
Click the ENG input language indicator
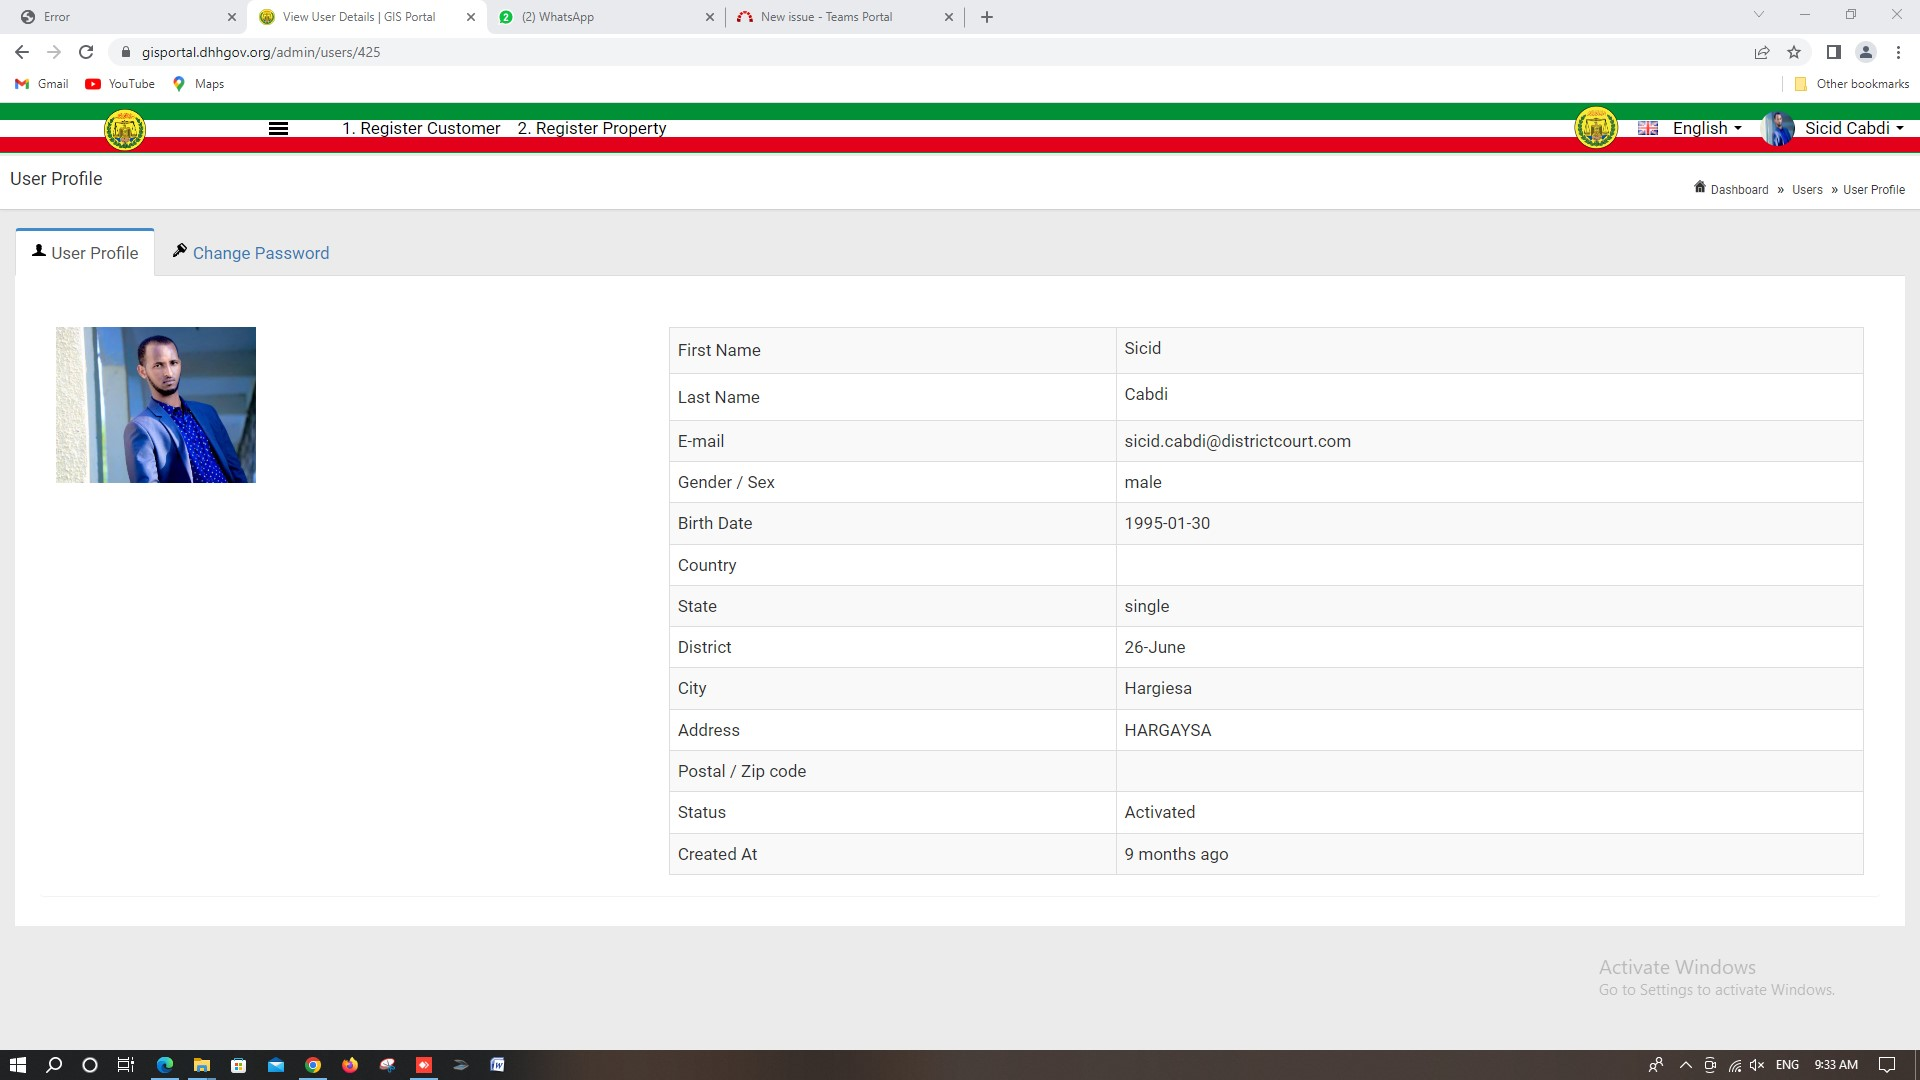pos(1787,1065)
